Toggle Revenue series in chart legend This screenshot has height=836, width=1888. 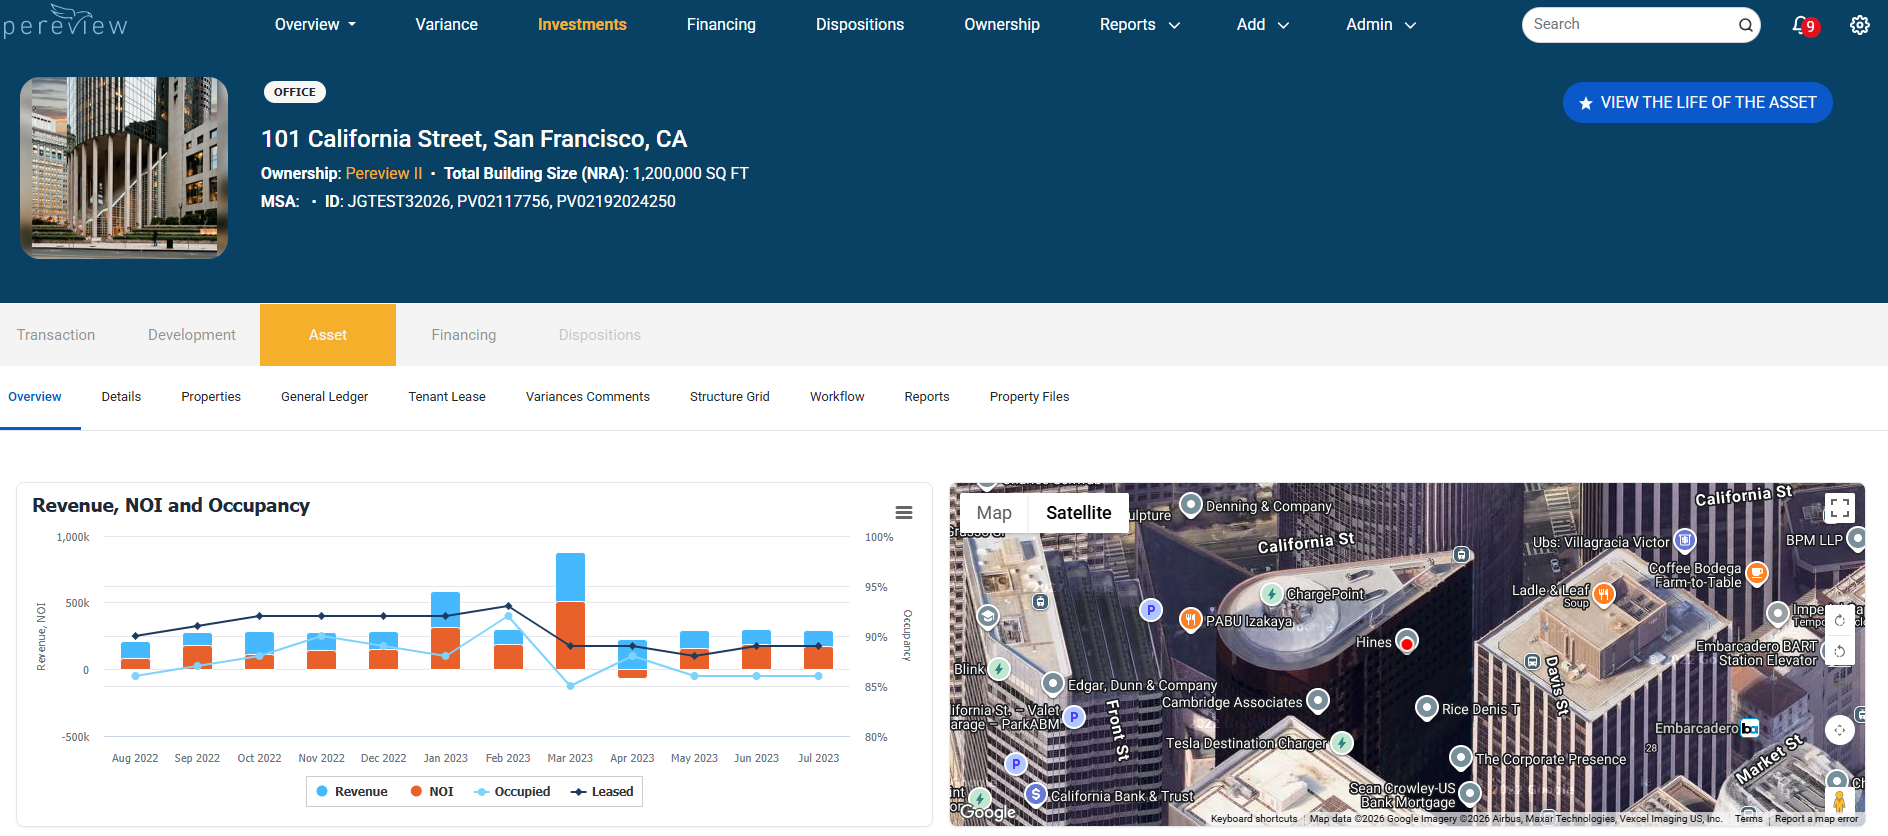click(x=351, y=792)
